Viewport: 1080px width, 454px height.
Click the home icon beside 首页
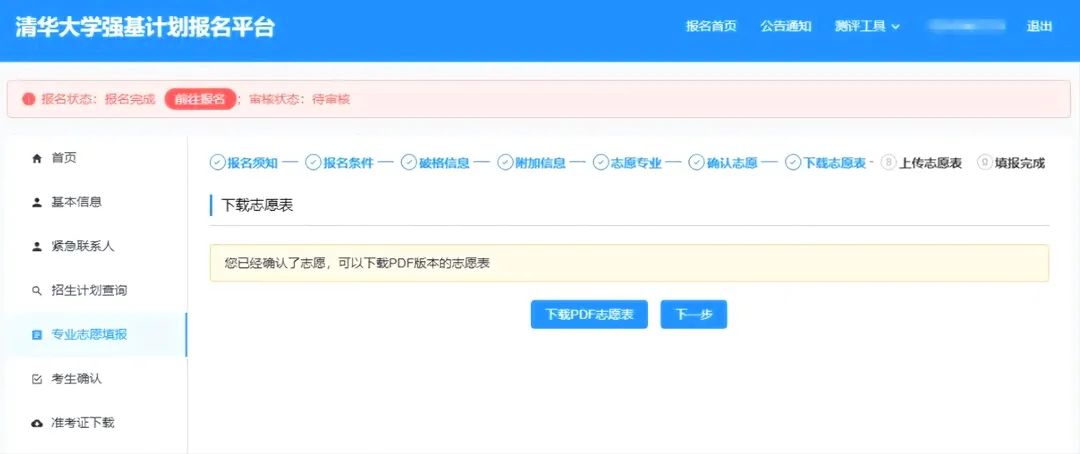(x=37, y=158)
